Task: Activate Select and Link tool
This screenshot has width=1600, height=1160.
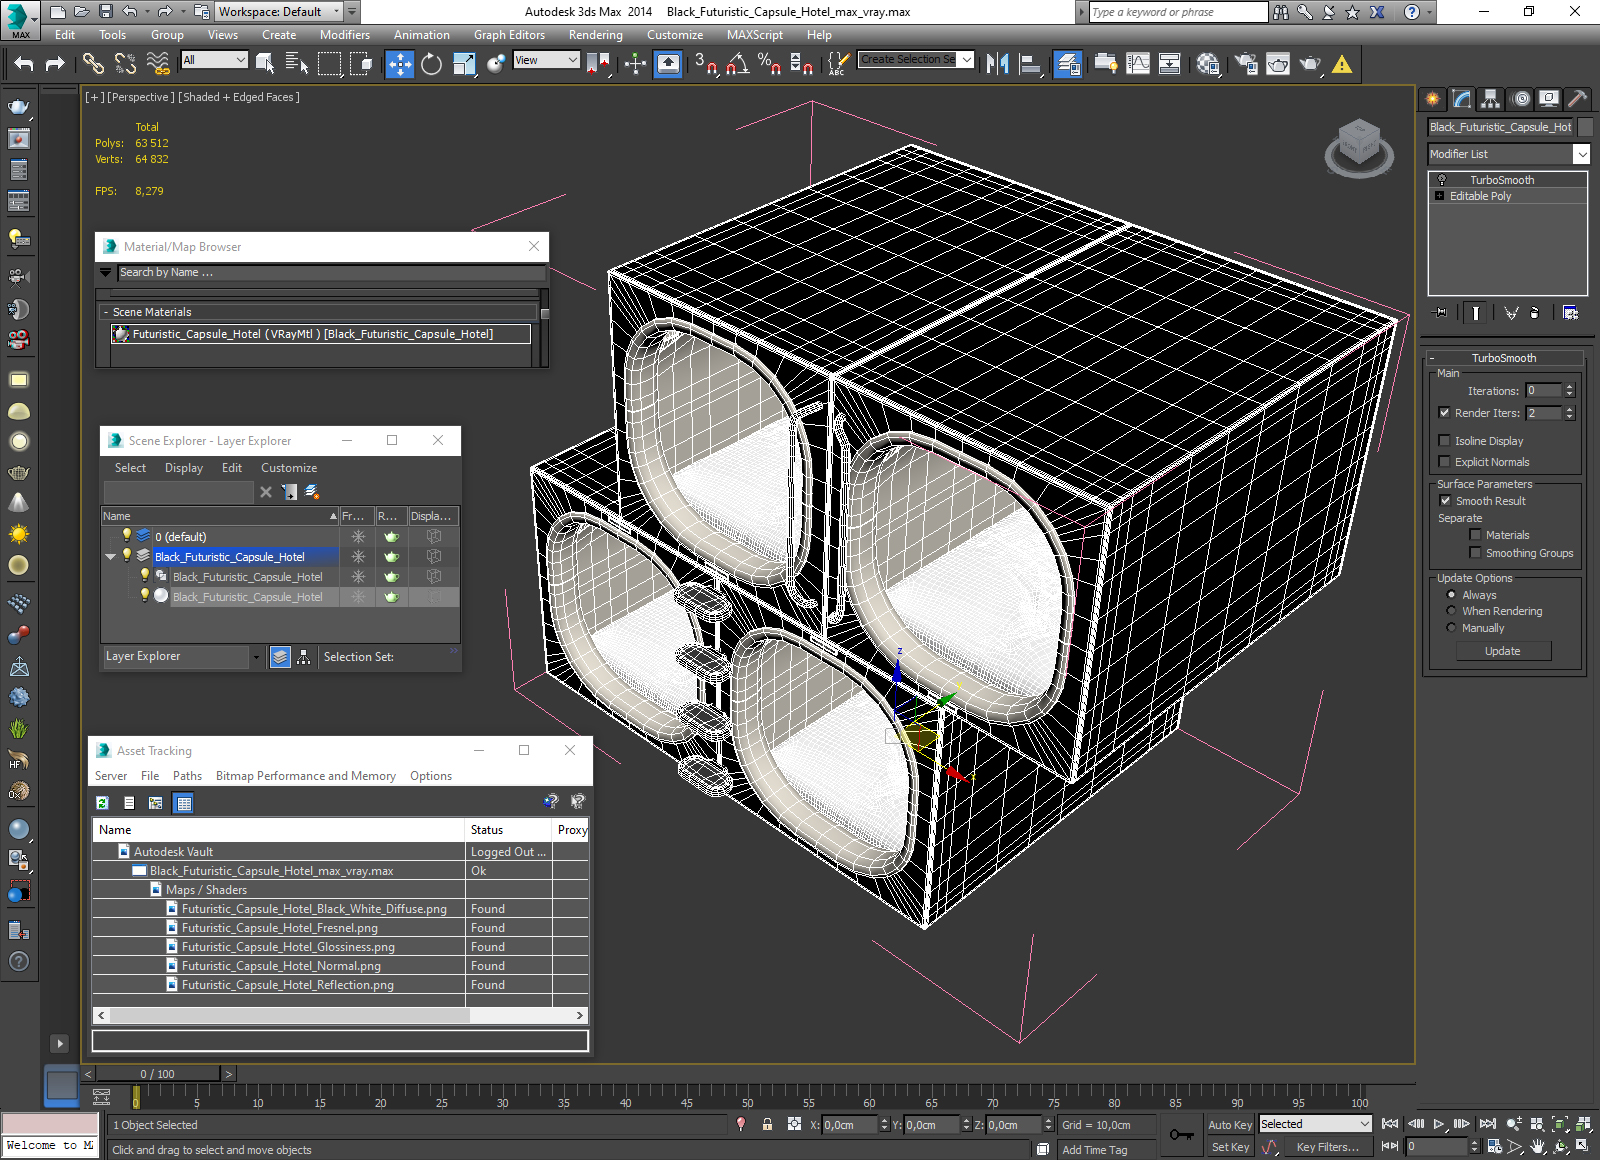Action: 93,64
